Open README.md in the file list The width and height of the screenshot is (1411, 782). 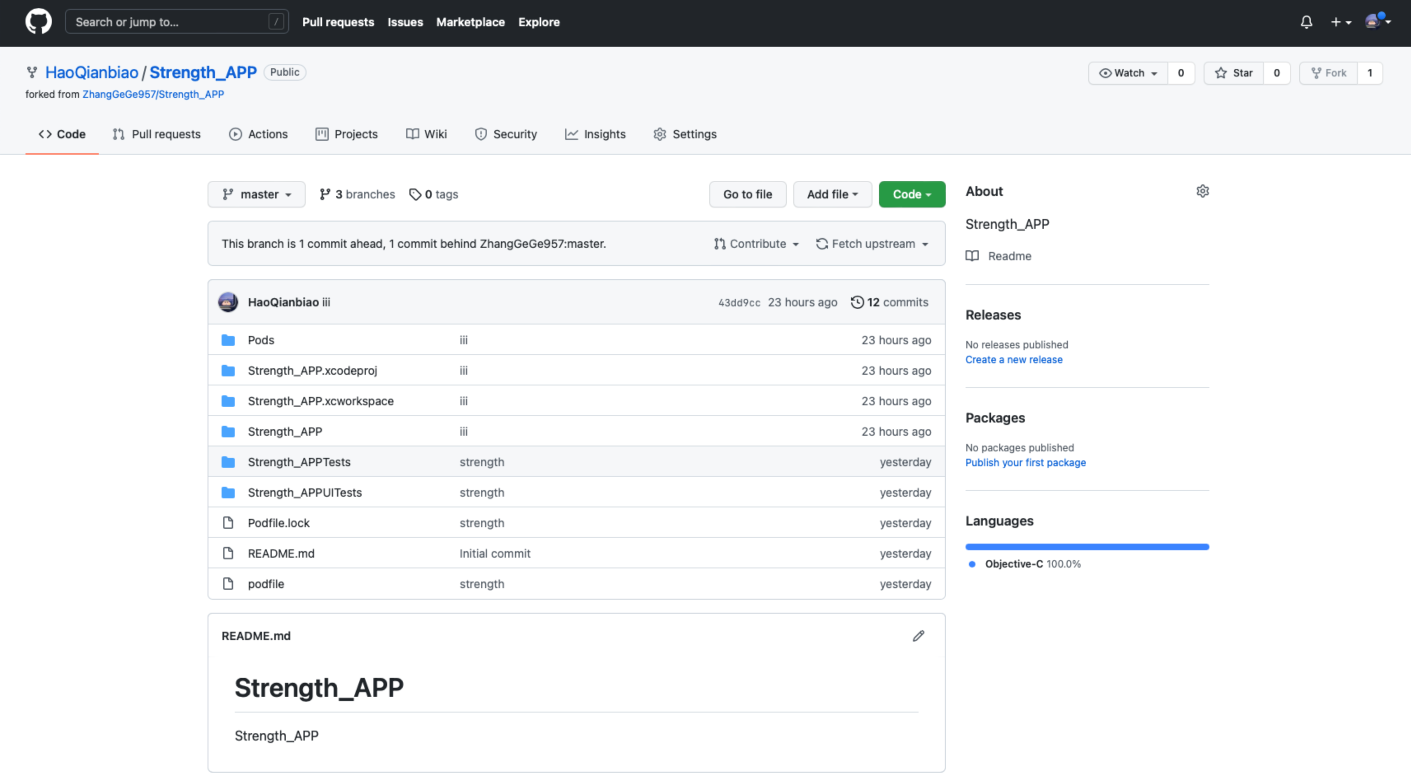pyautogui.click(x=281, y=554)
